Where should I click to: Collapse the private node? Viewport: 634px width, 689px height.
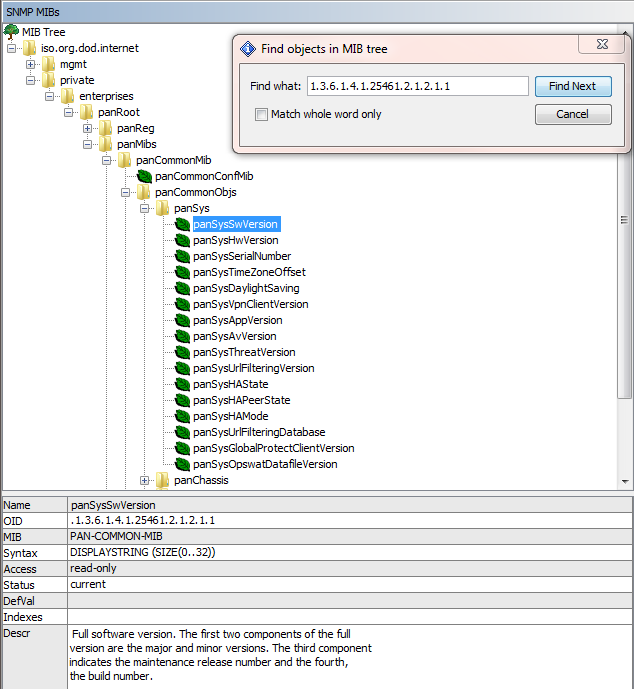pos(30,80)
